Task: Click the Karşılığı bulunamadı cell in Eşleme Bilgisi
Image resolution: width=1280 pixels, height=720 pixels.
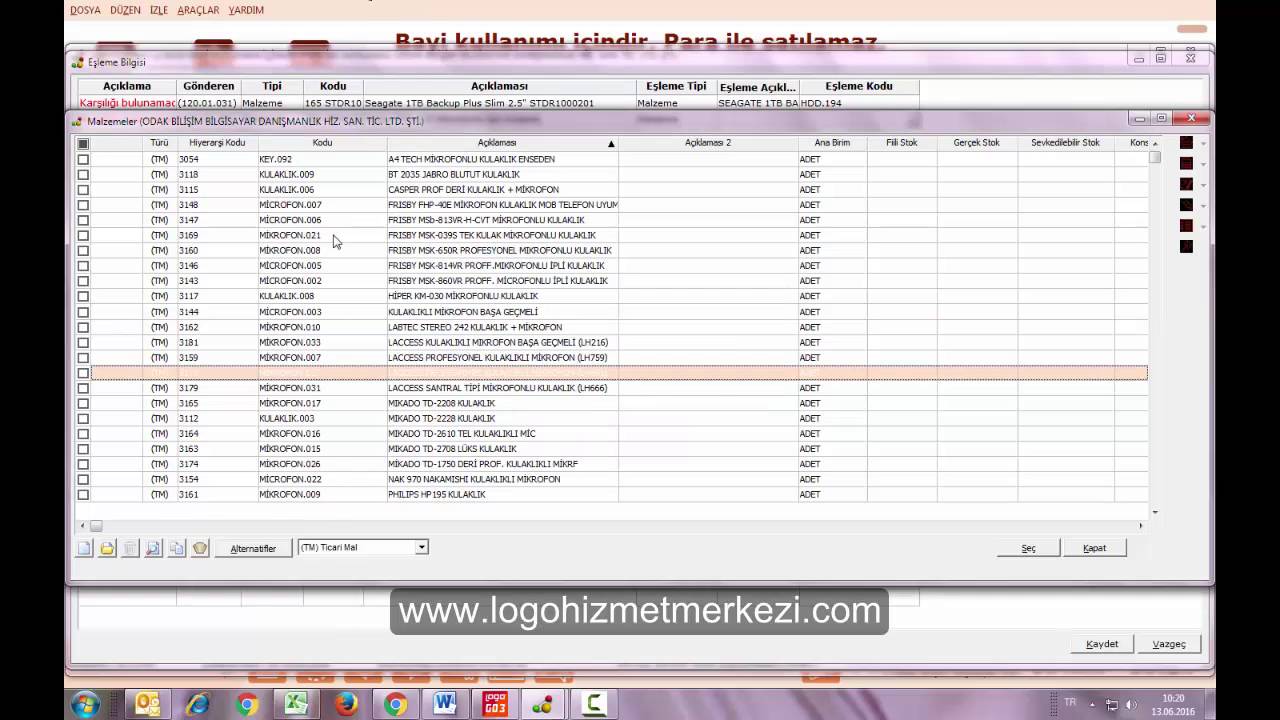Action: click(127, 103)
